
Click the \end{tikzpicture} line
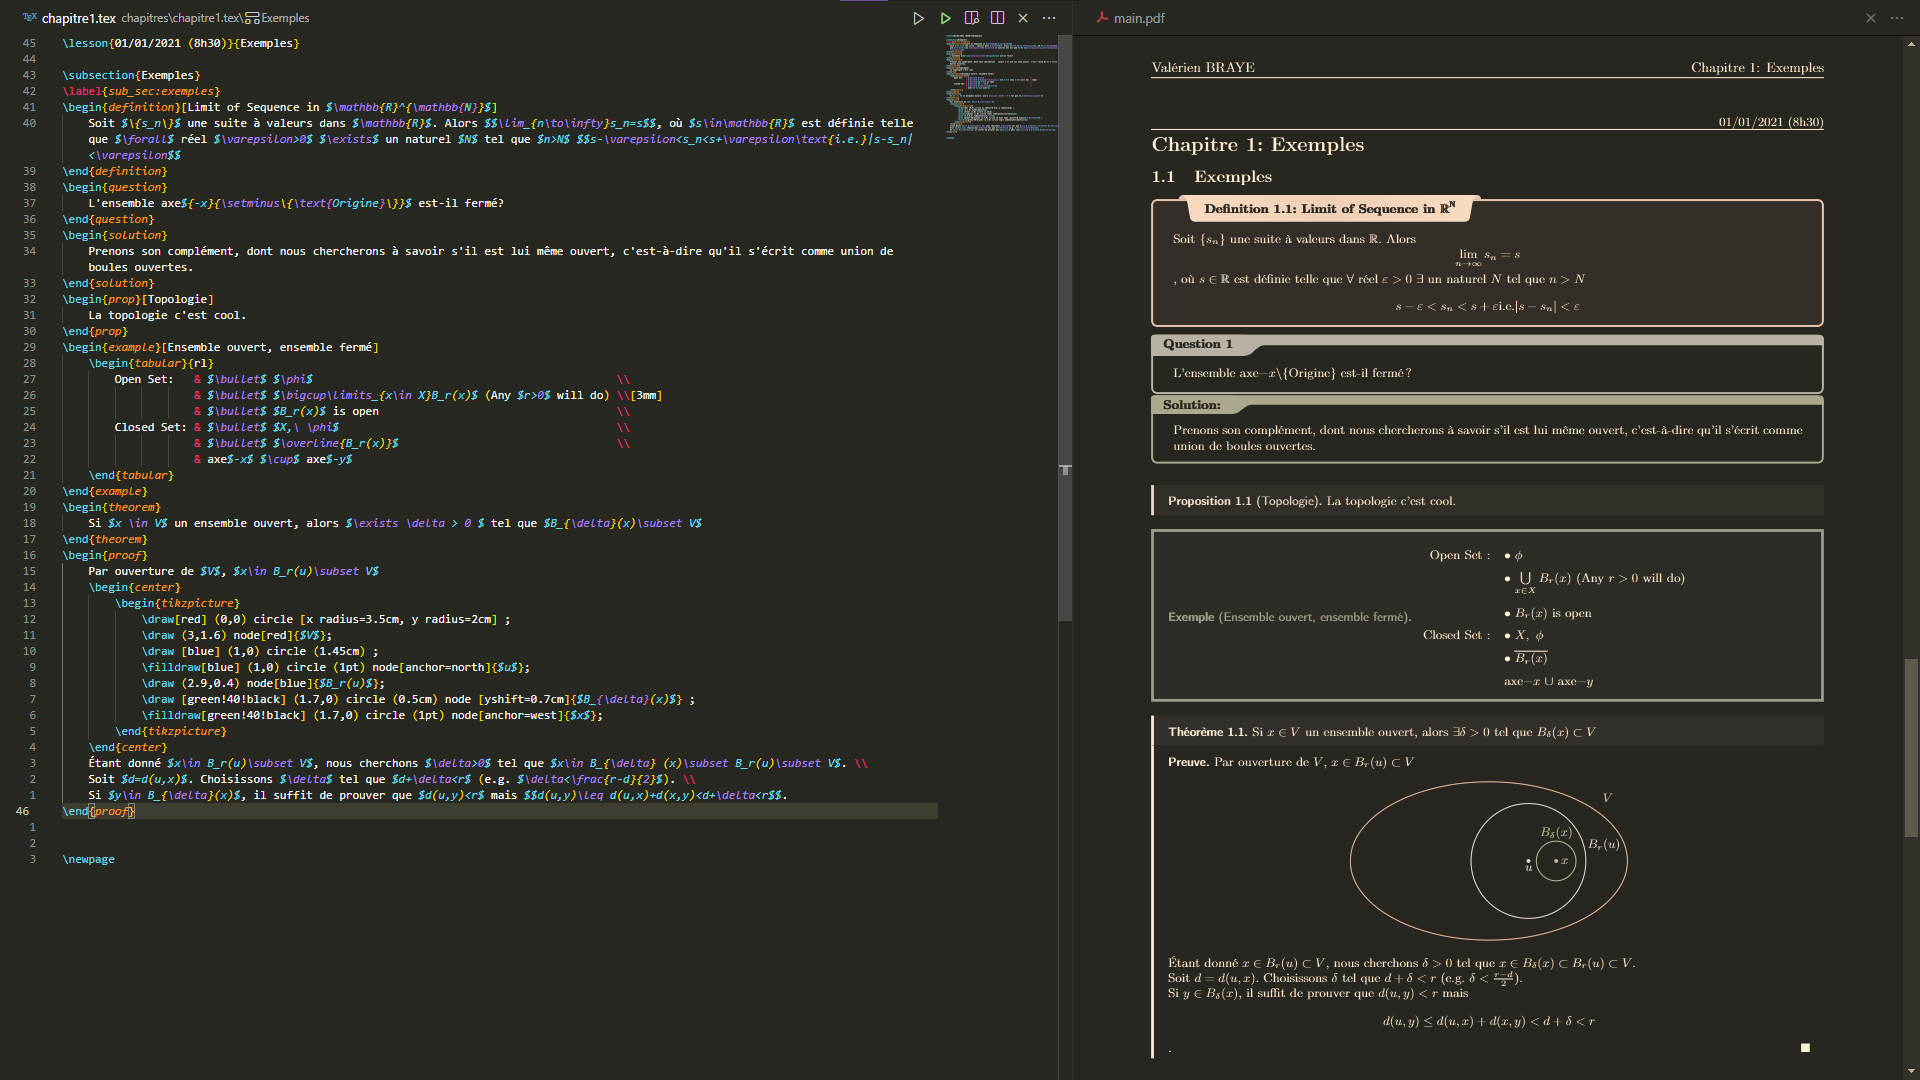(171, 731)
